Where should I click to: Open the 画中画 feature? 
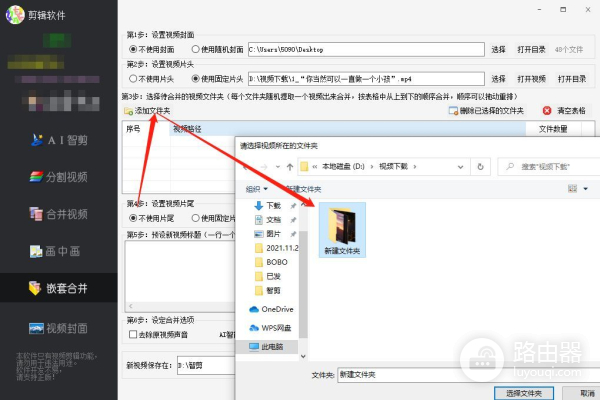click(55, 251)
